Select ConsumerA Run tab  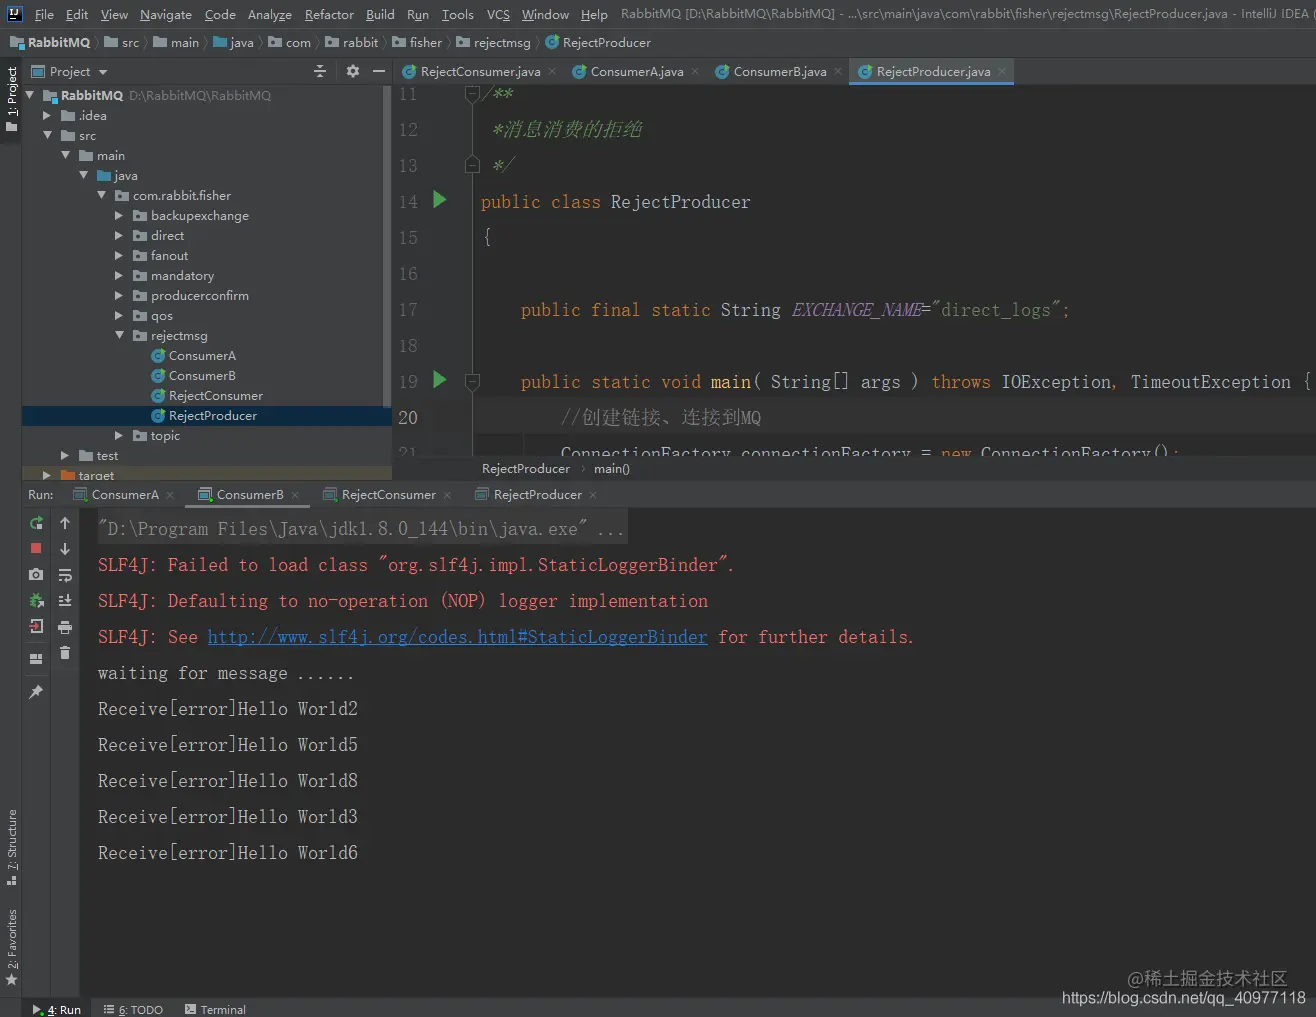125,494
